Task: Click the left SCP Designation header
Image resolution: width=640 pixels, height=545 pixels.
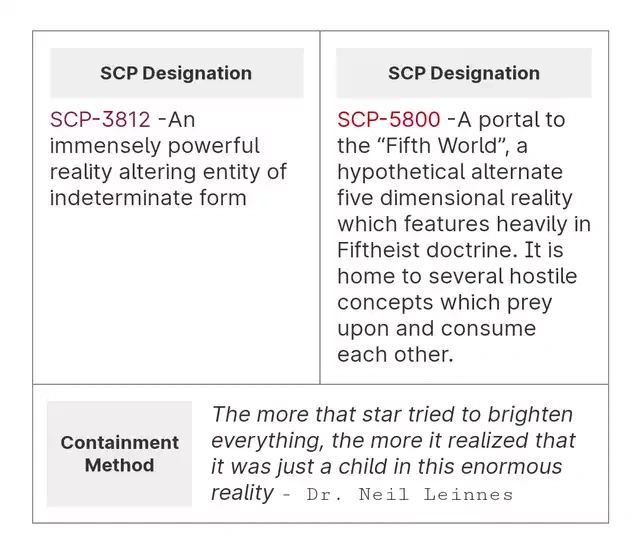Action: tap(176, 73)
